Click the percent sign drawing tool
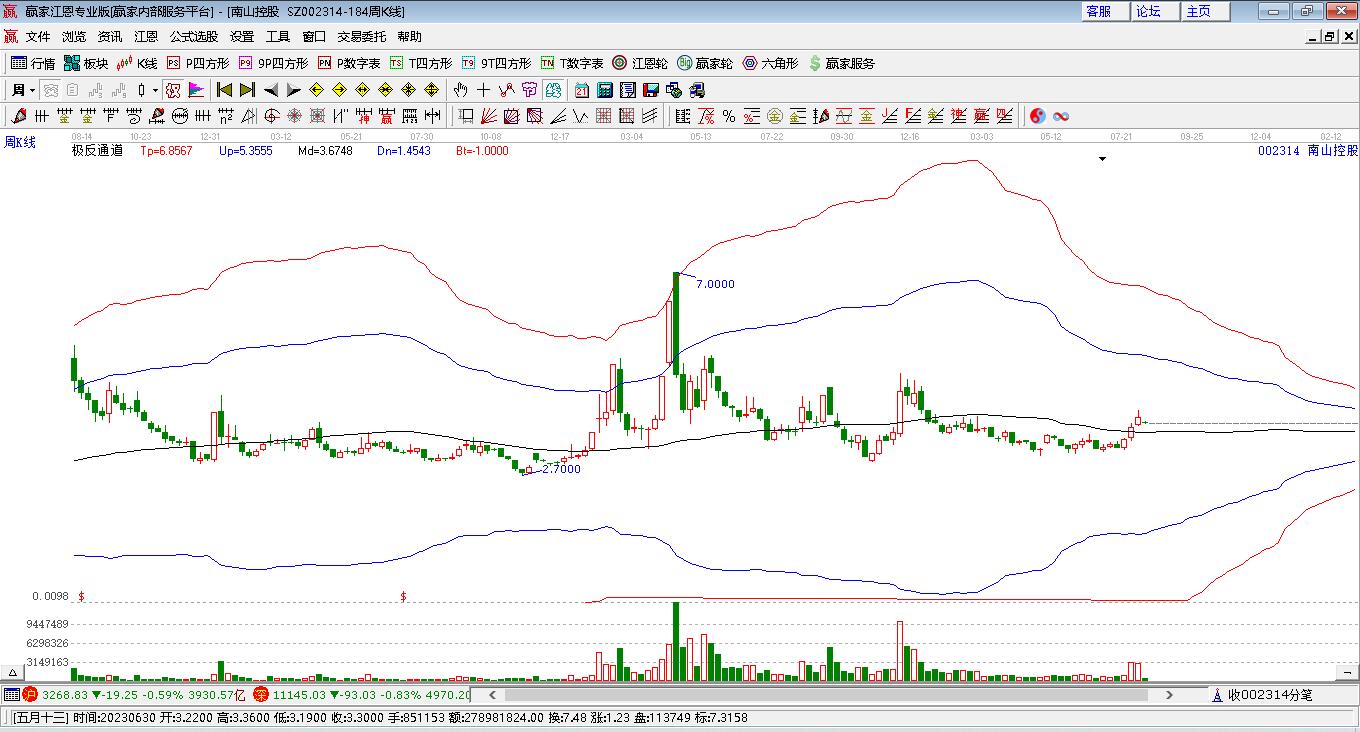Viewport: 1360px width, 732px height. click(x=729, y=116)
